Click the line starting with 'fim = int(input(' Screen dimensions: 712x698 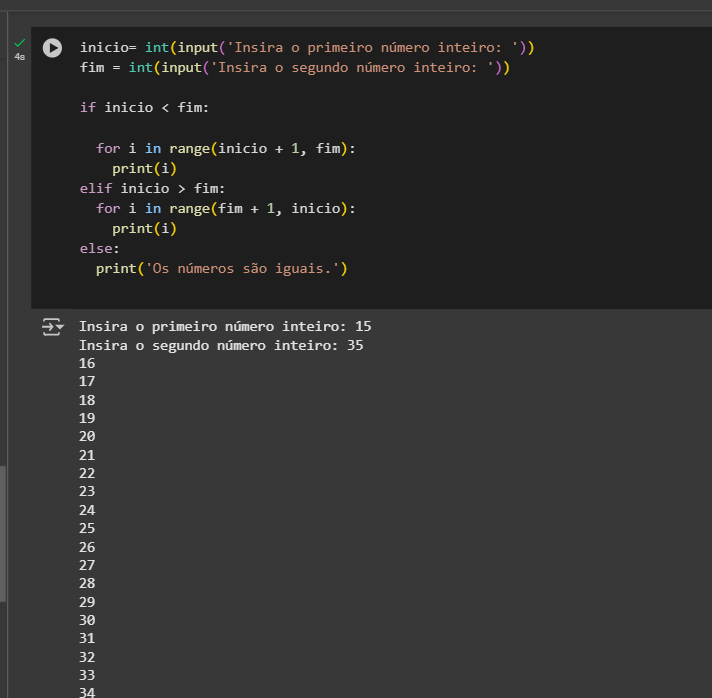295,68
